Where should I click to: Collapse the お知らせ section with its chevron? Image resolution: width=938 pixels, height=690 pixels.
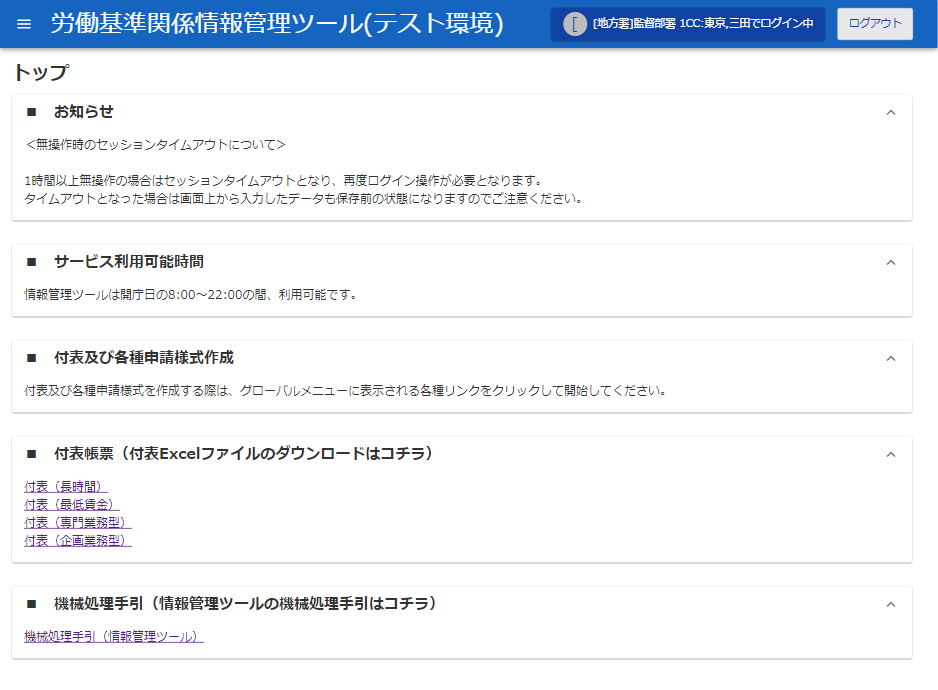click(x=891, y=112)
